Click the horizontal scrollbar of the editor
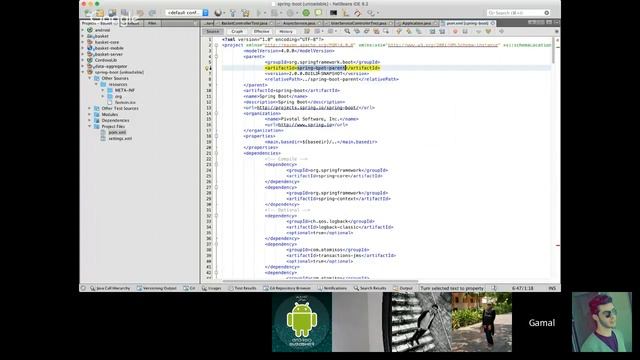Screen dimensions: 640x360 click(x=320, y=281)
